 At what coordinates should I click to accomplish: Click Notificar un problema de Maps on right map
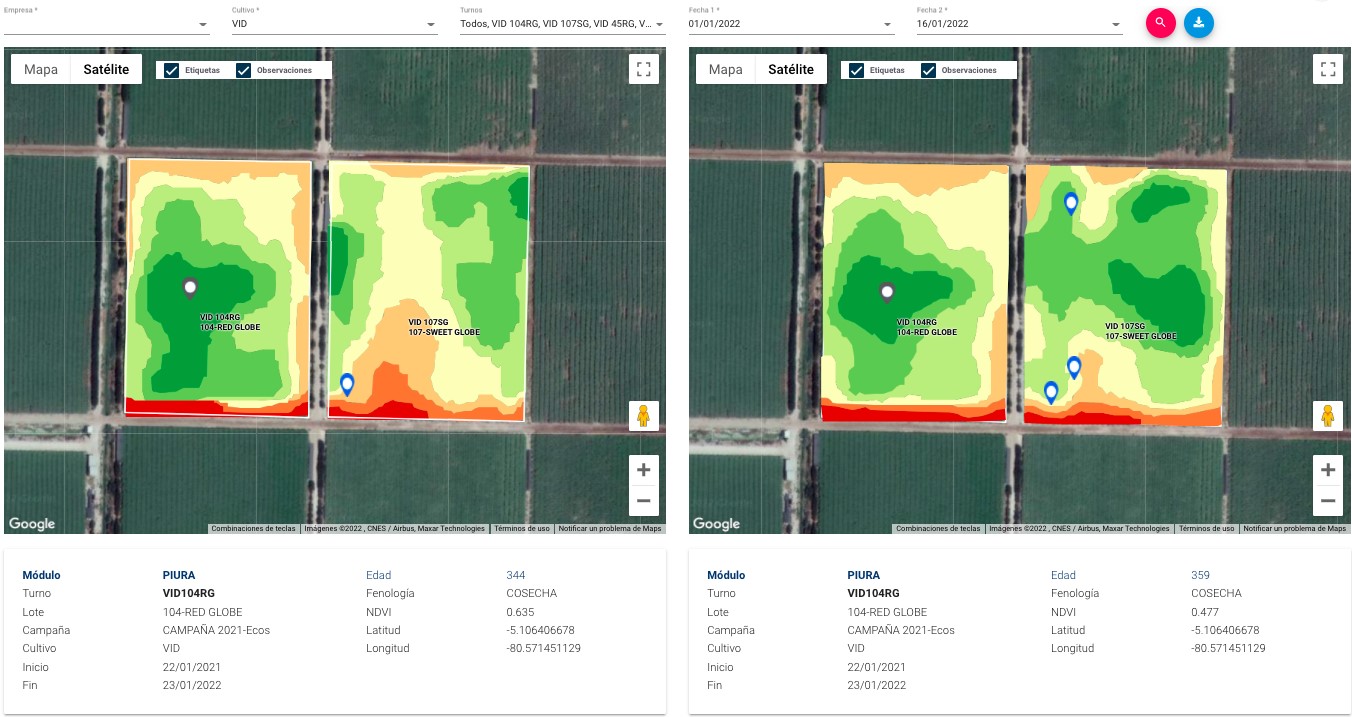click(x=1294, y=529)
